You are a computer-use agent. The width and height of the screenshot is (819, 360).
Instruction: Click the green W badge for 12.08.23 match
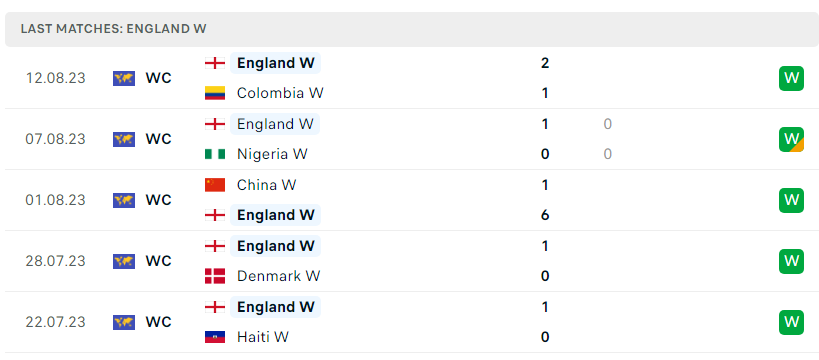point(791,78)
